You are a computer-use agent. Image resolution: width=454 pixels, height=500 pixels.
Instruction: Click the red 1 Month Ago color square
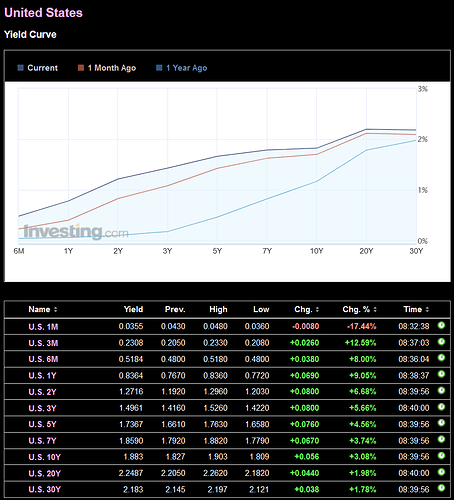point(81,68)
